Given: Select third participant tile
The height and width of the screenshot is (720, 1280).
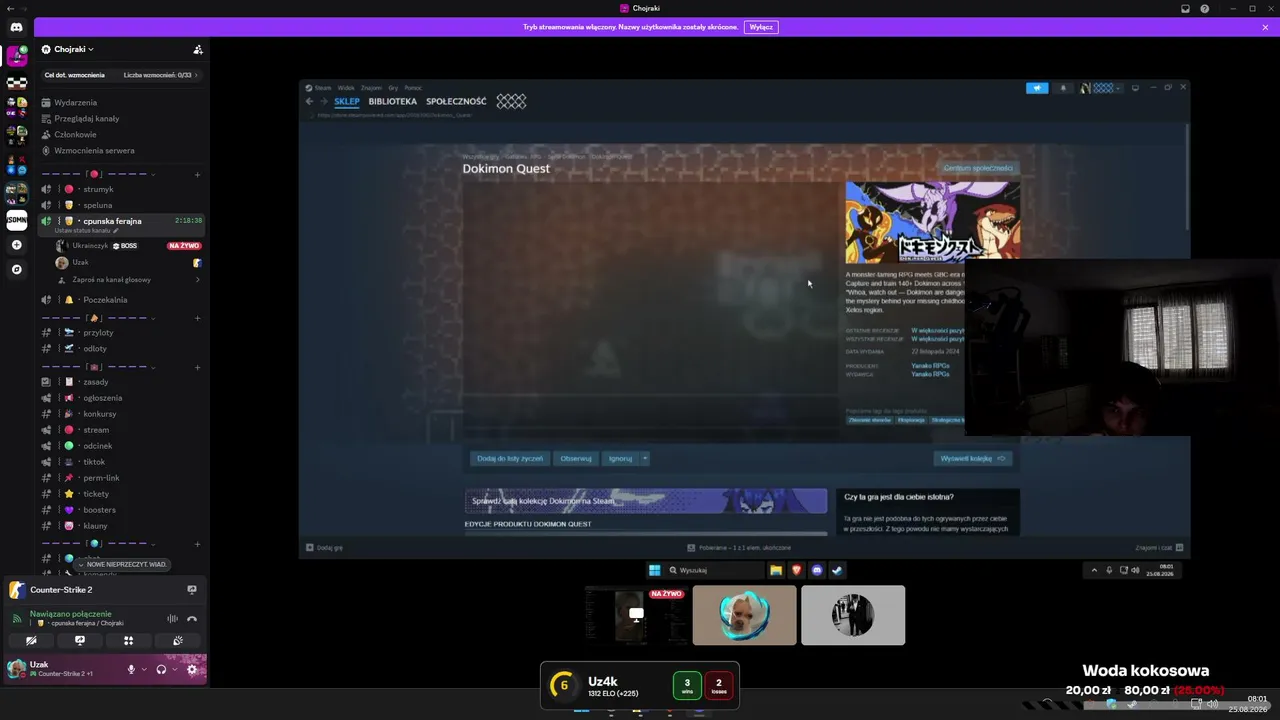Looking at the screenshot, I should click(x=853, y=615).
